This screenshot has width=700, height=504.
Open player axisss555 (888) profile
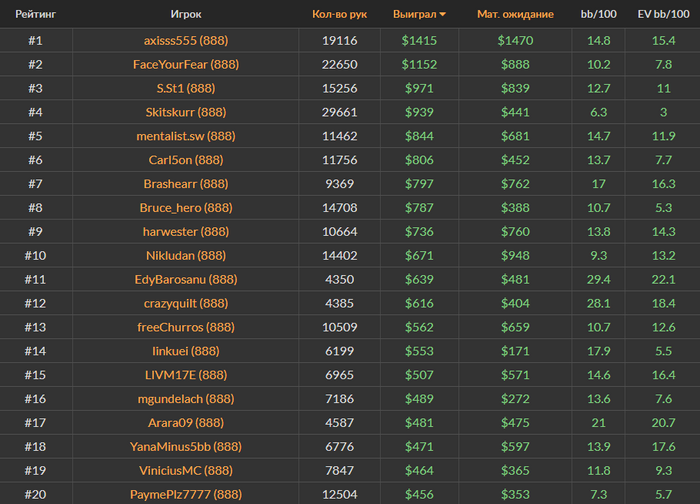coord(185,40)
